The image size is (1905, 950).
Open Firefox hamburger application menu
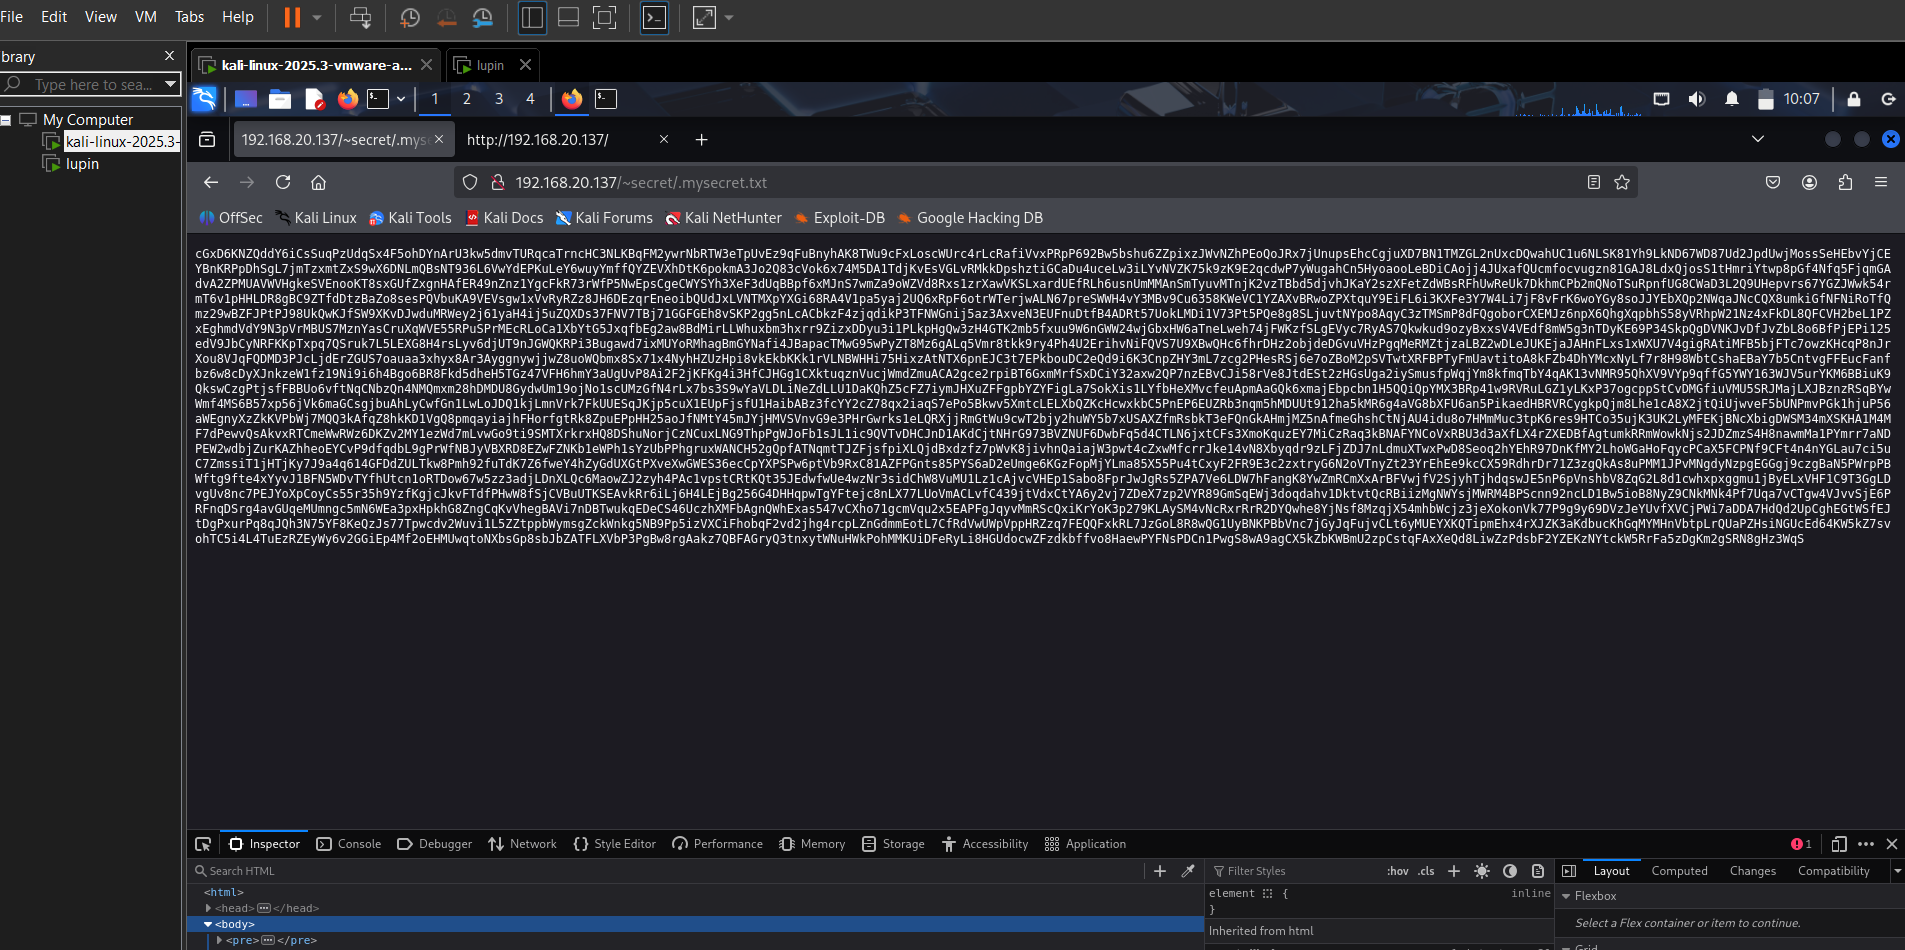pos(1880,182)
